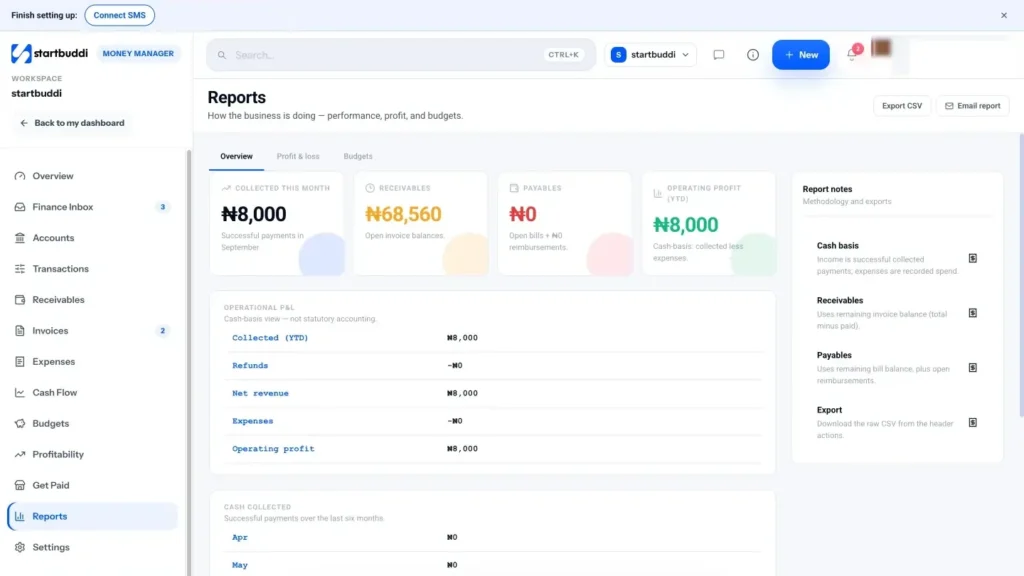Switch to the Overview tab
This screenshot has width=1024, height=576.
(x=236, y=157)
